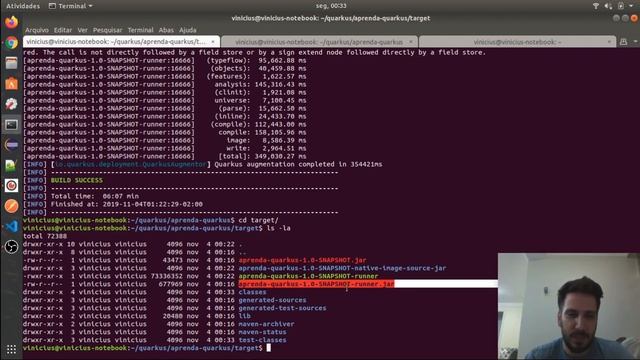
Task: Open the tab list dropdown arrow
Action: pyautogui.click(x=635, y=42)
